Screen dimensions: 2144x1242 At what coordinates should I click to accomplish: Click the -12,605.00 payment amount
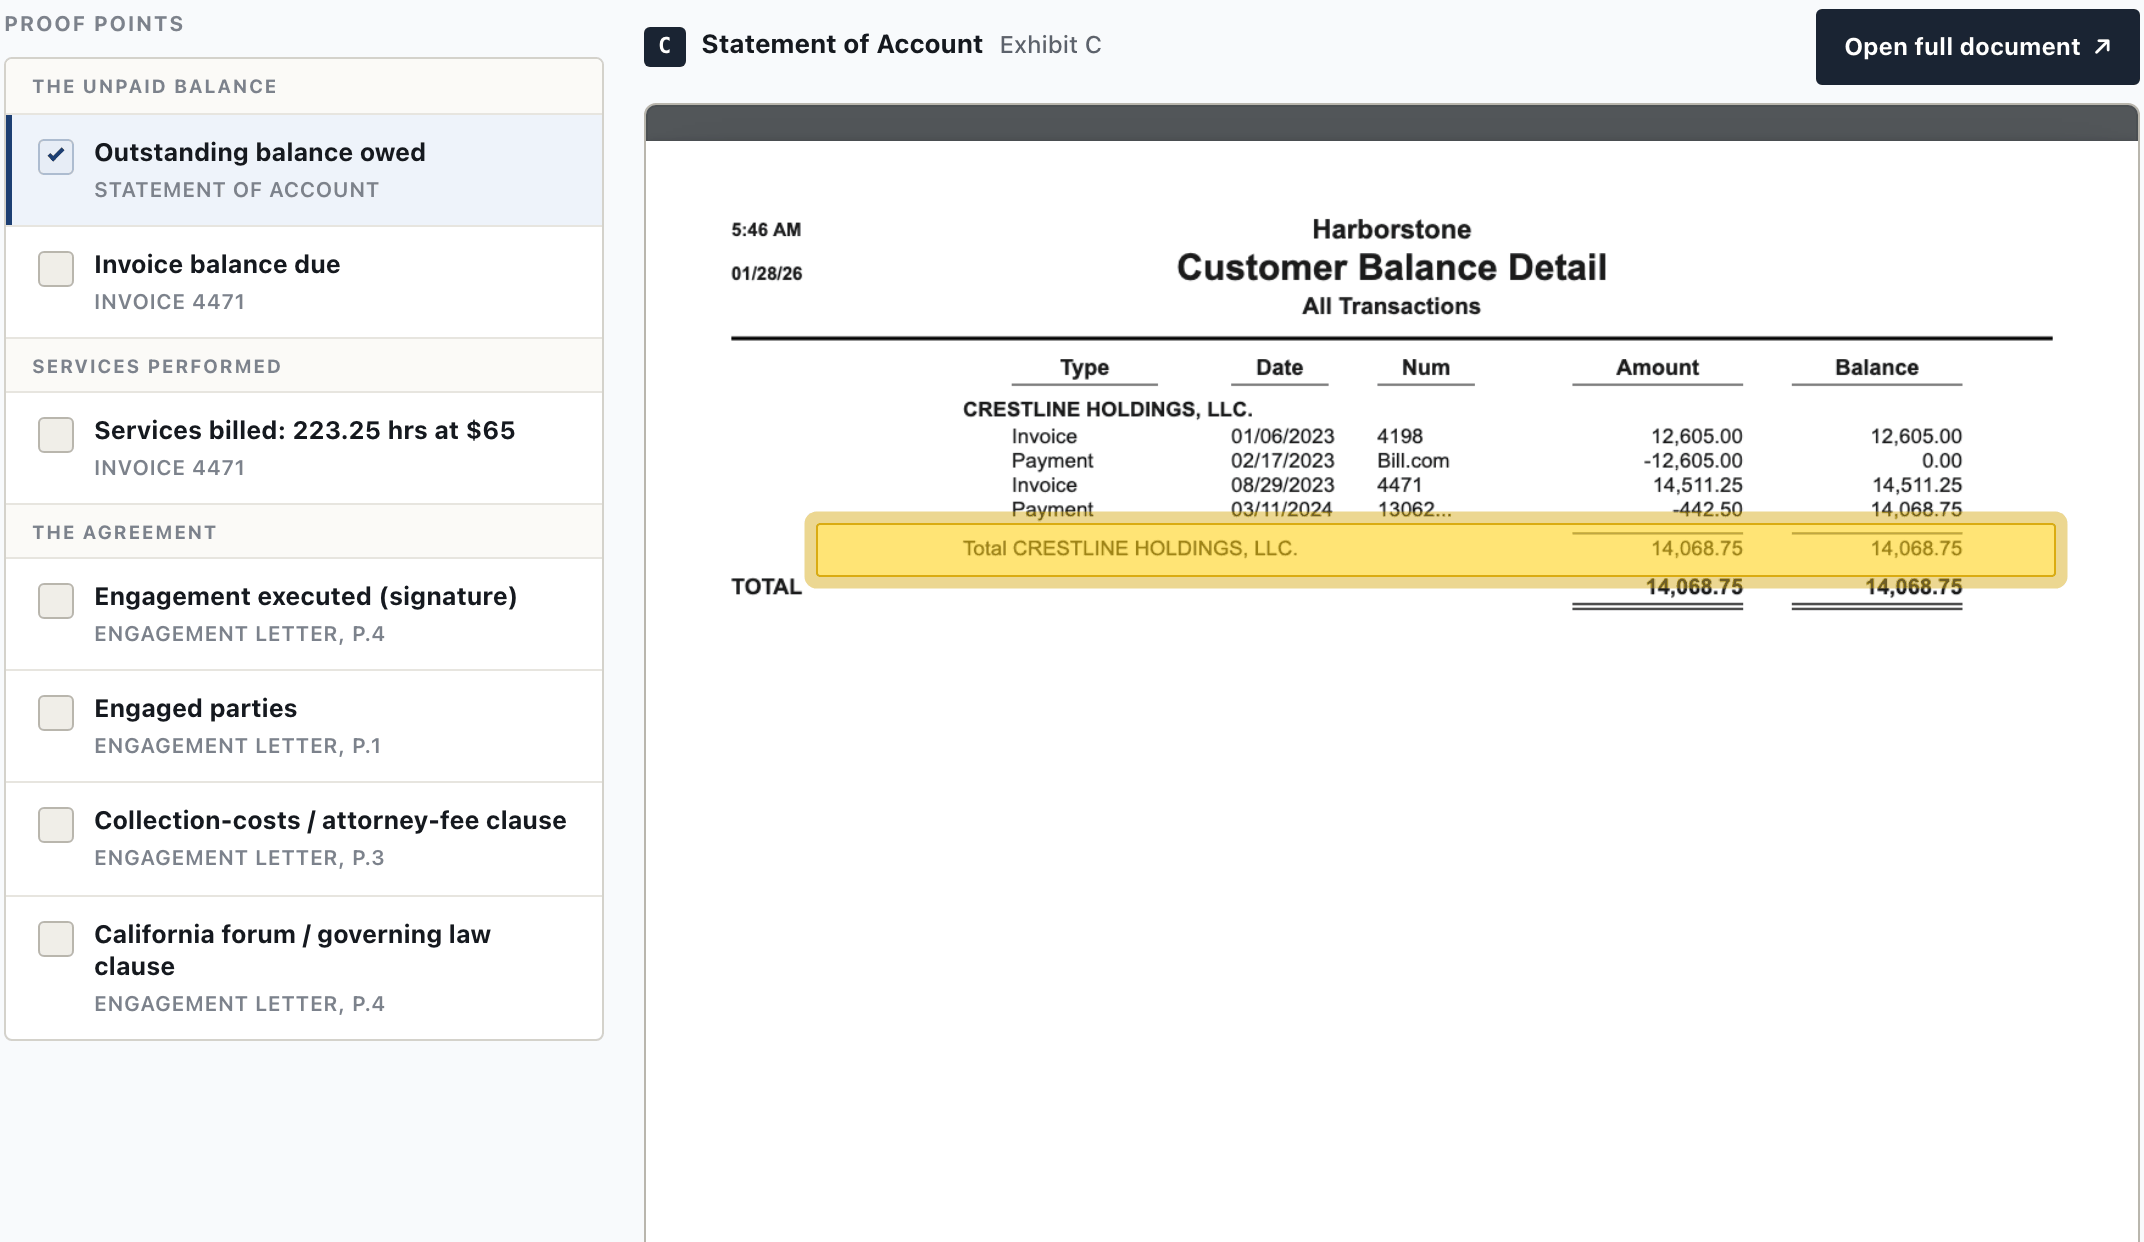(x=1692, y=461)
